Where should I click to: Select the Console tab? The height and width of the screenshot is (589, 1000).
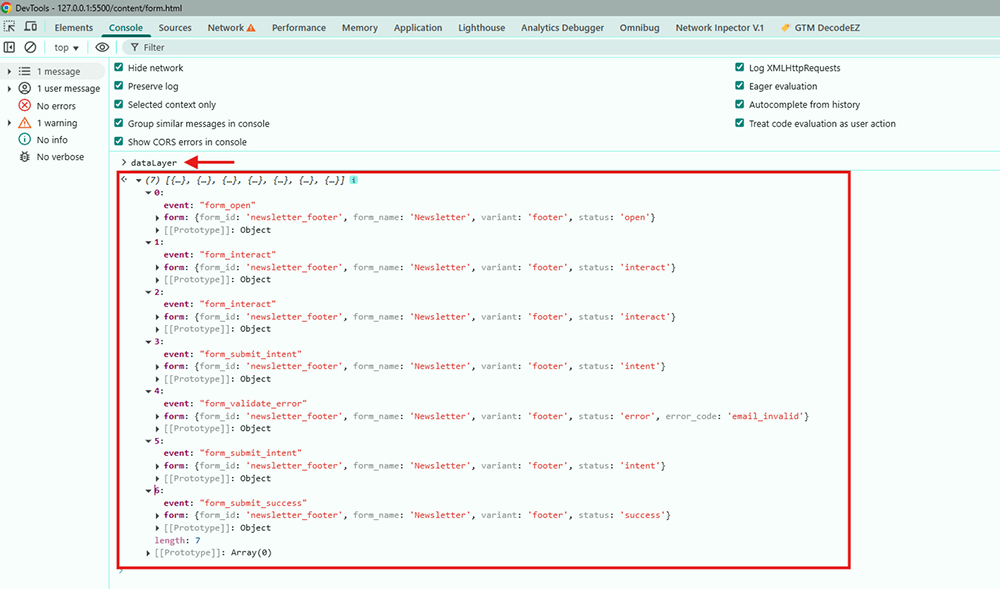pos(126,28)
